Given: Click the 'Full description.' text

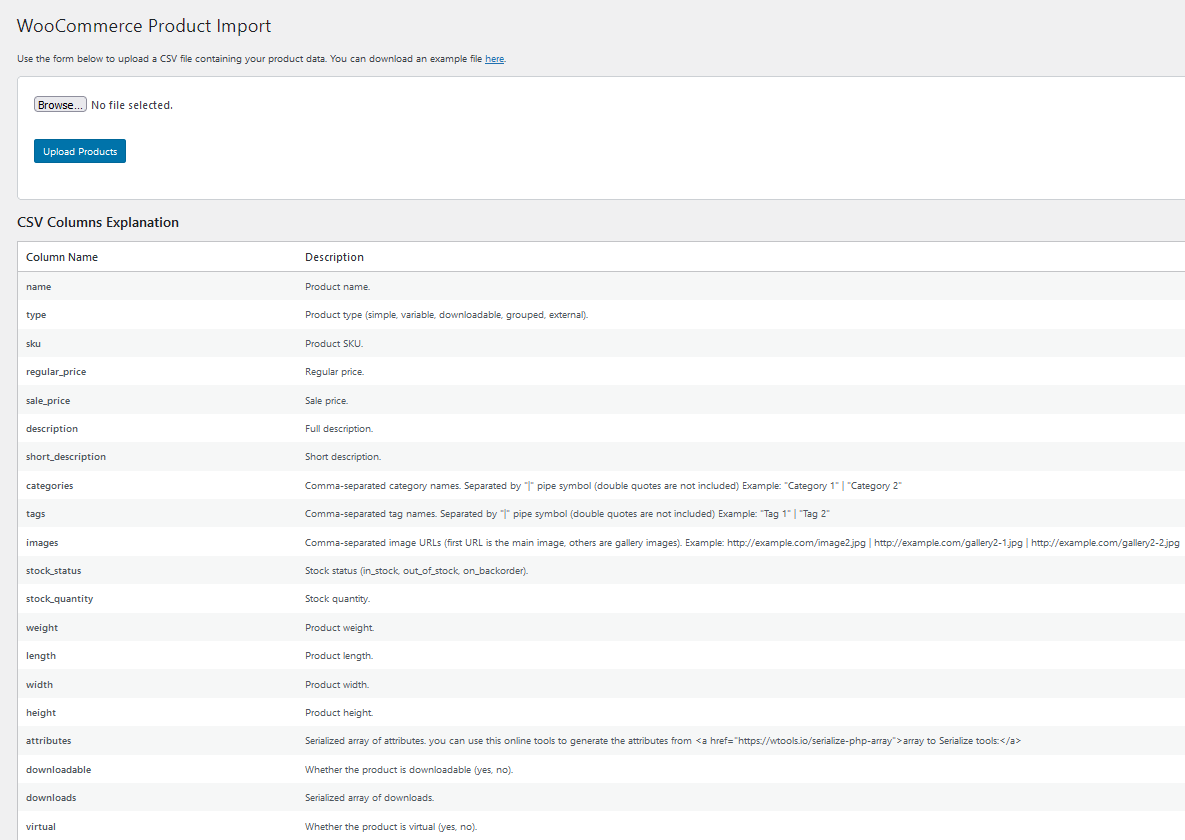Looking at the screenshot, I should click(x=339, y=429).
